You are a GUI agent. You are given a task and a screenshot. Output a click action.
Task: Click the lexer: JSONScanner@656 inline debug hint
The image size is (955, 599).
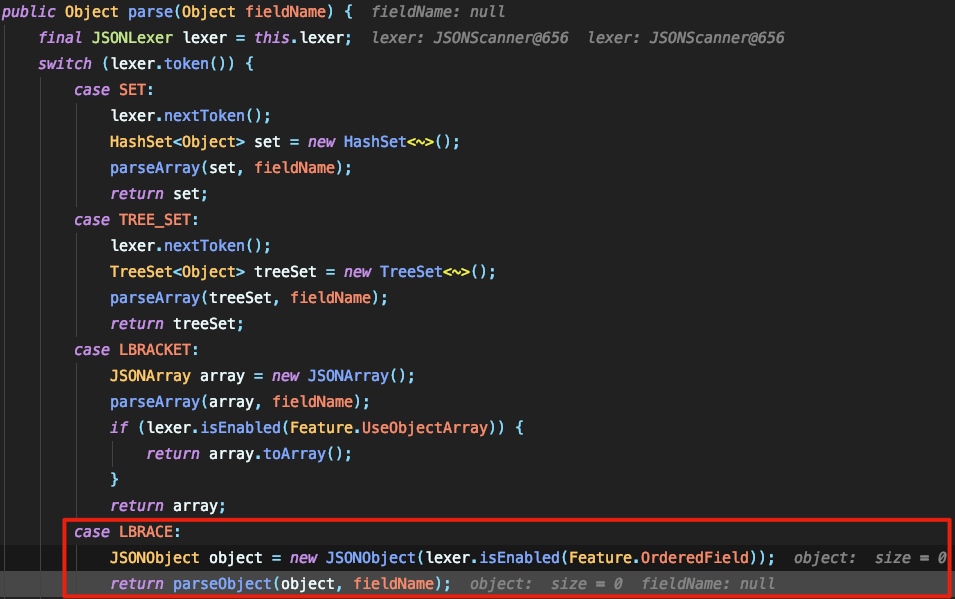click(x=470, y=37)
